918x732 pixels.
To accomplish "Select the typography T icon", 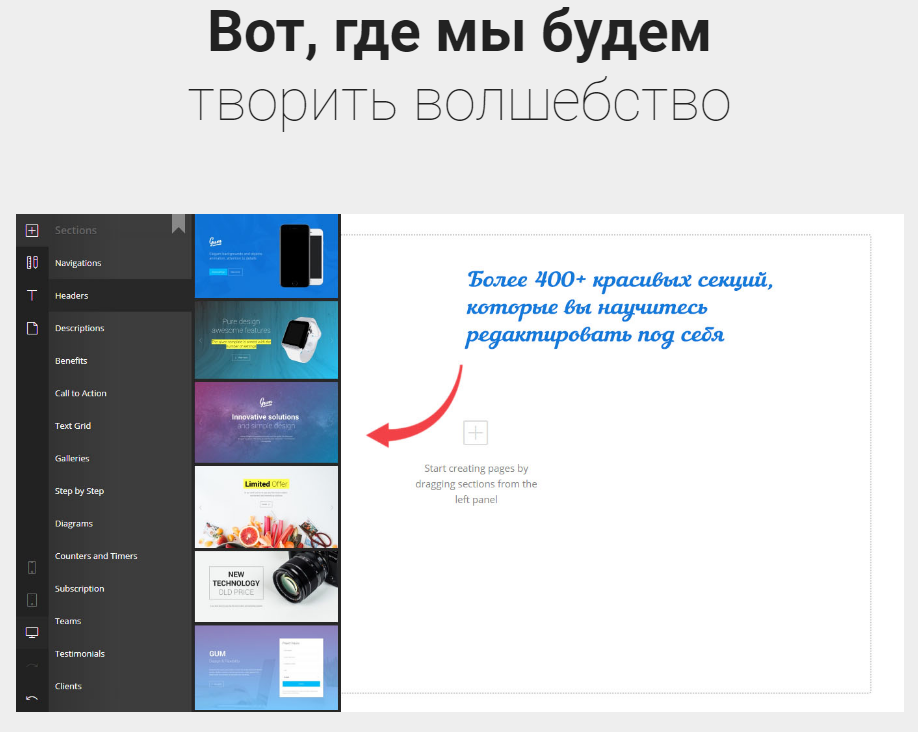I will click(32, 296).
